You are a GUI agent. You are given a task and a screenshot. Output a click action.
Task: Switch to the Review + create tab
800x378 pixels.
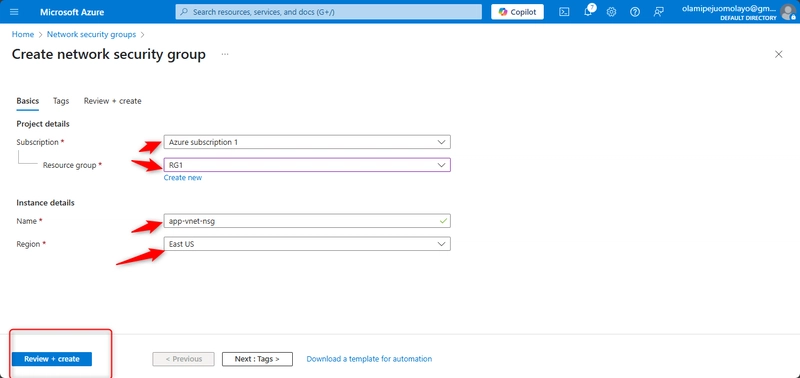[x=112, y=101]
